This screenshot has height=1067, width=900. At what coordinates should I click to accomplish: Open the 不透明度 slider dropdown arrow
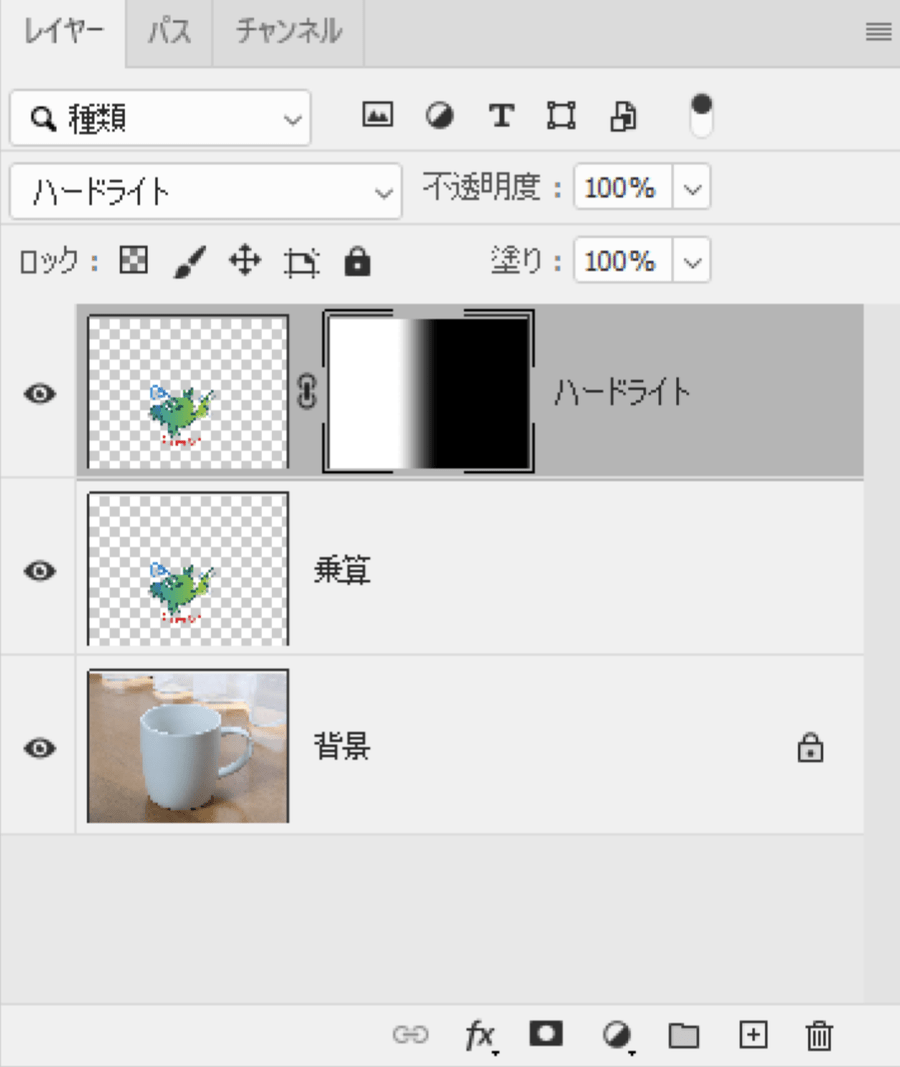[x=692, y=187]
